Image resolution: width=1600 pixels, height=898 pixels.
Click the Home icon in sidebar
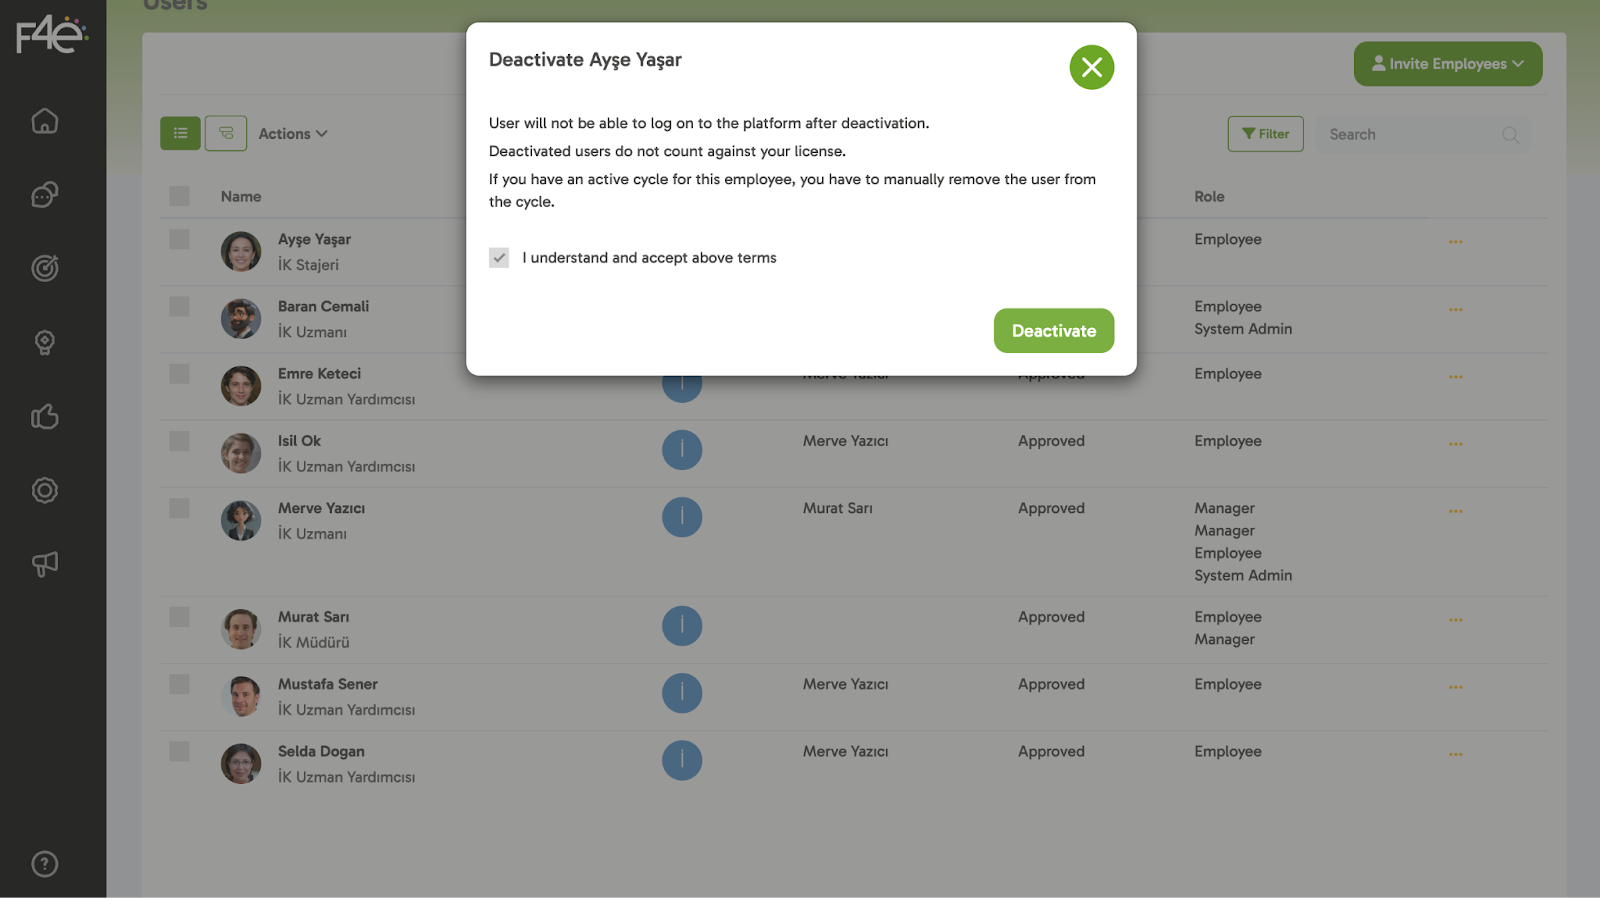click(45, 121)
